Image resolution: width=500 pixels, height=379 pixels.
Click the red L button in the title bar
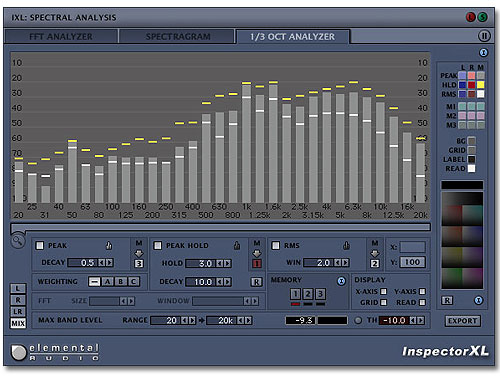pos(471,17)
